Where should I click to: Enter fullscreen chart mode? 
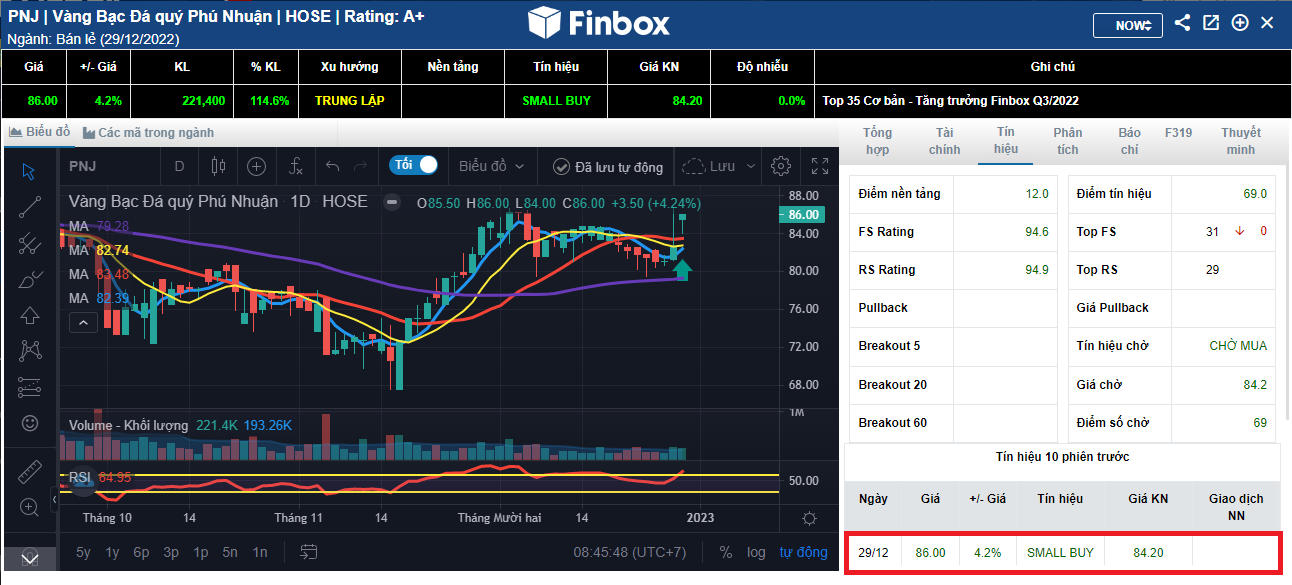pos(820,166)
